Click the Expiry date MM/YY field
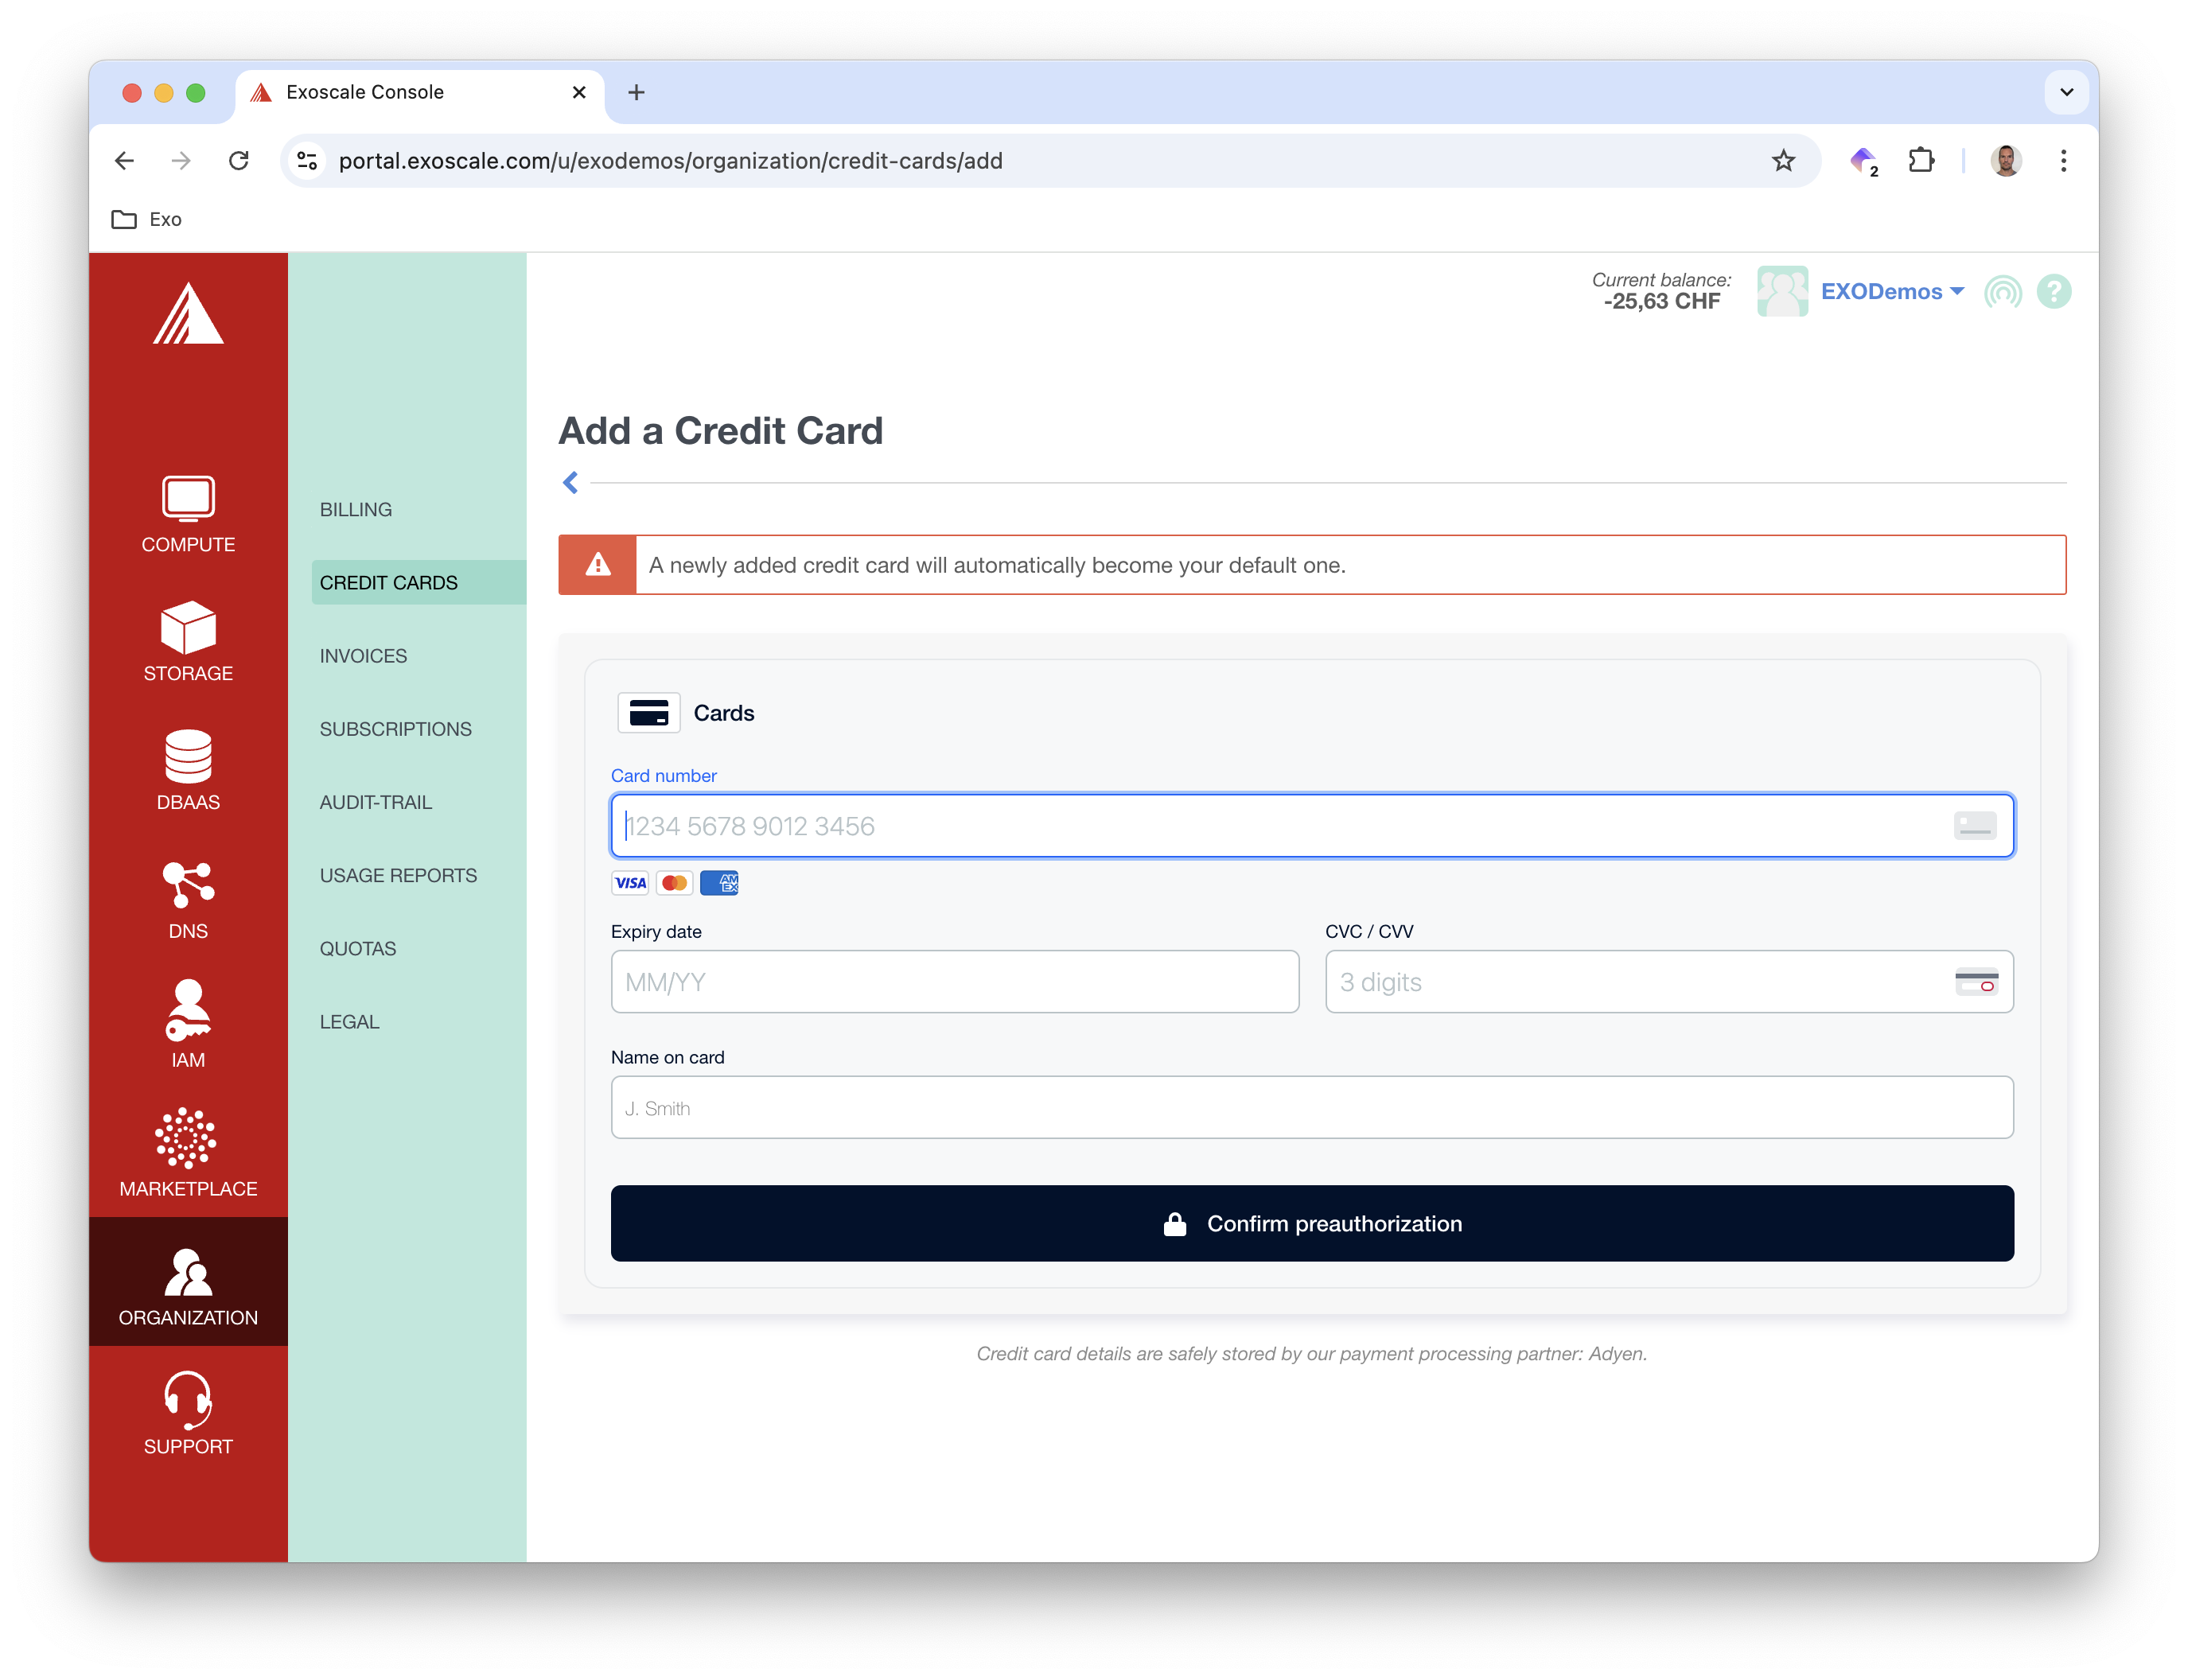This screenshot has width=2188, height=1680. (x=954, y=982)
